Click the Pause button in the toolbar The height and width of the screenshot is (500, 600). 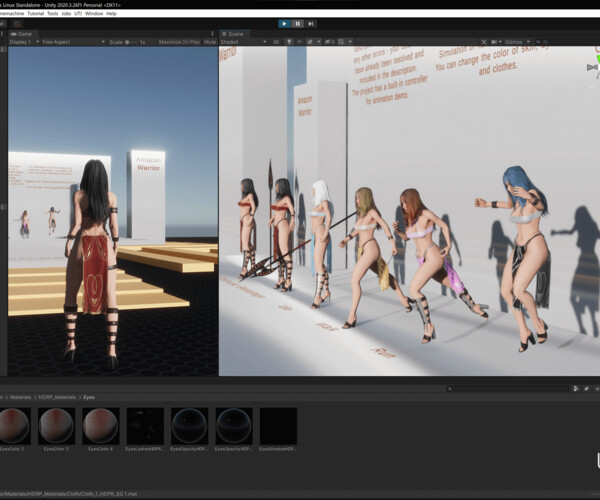297,24
